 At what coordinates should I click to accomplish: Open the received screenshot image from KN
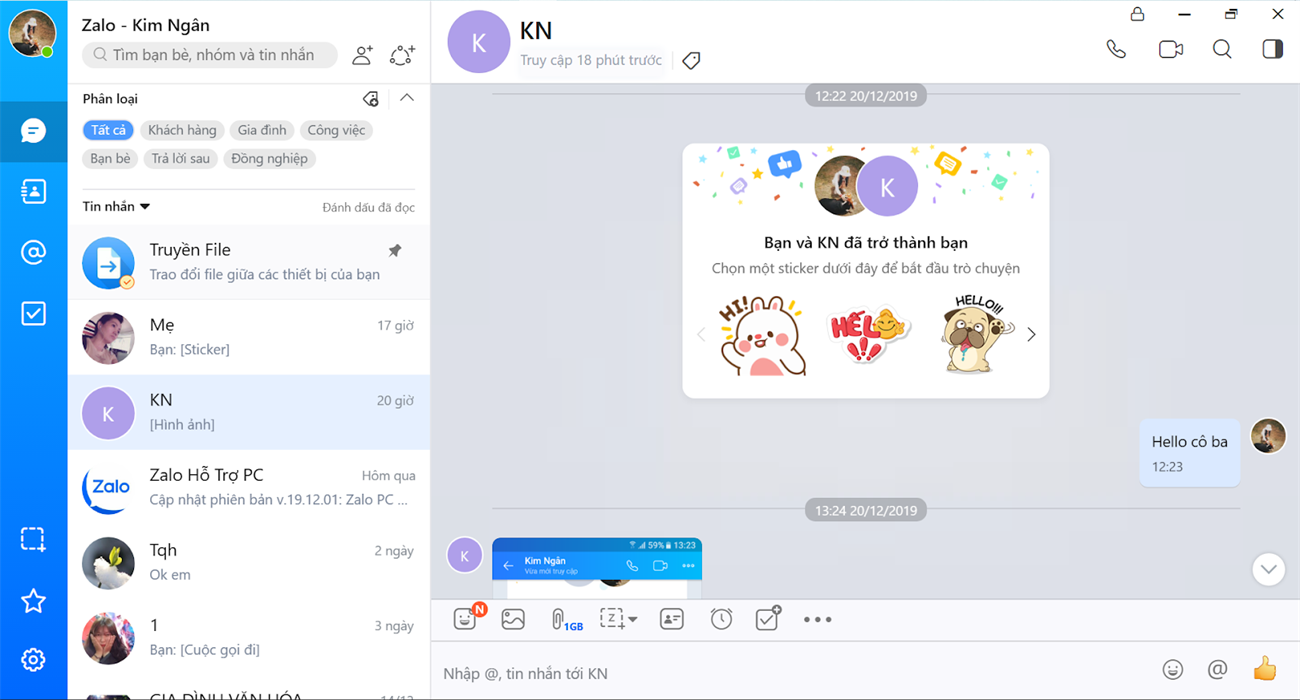(x=597, y=568)
